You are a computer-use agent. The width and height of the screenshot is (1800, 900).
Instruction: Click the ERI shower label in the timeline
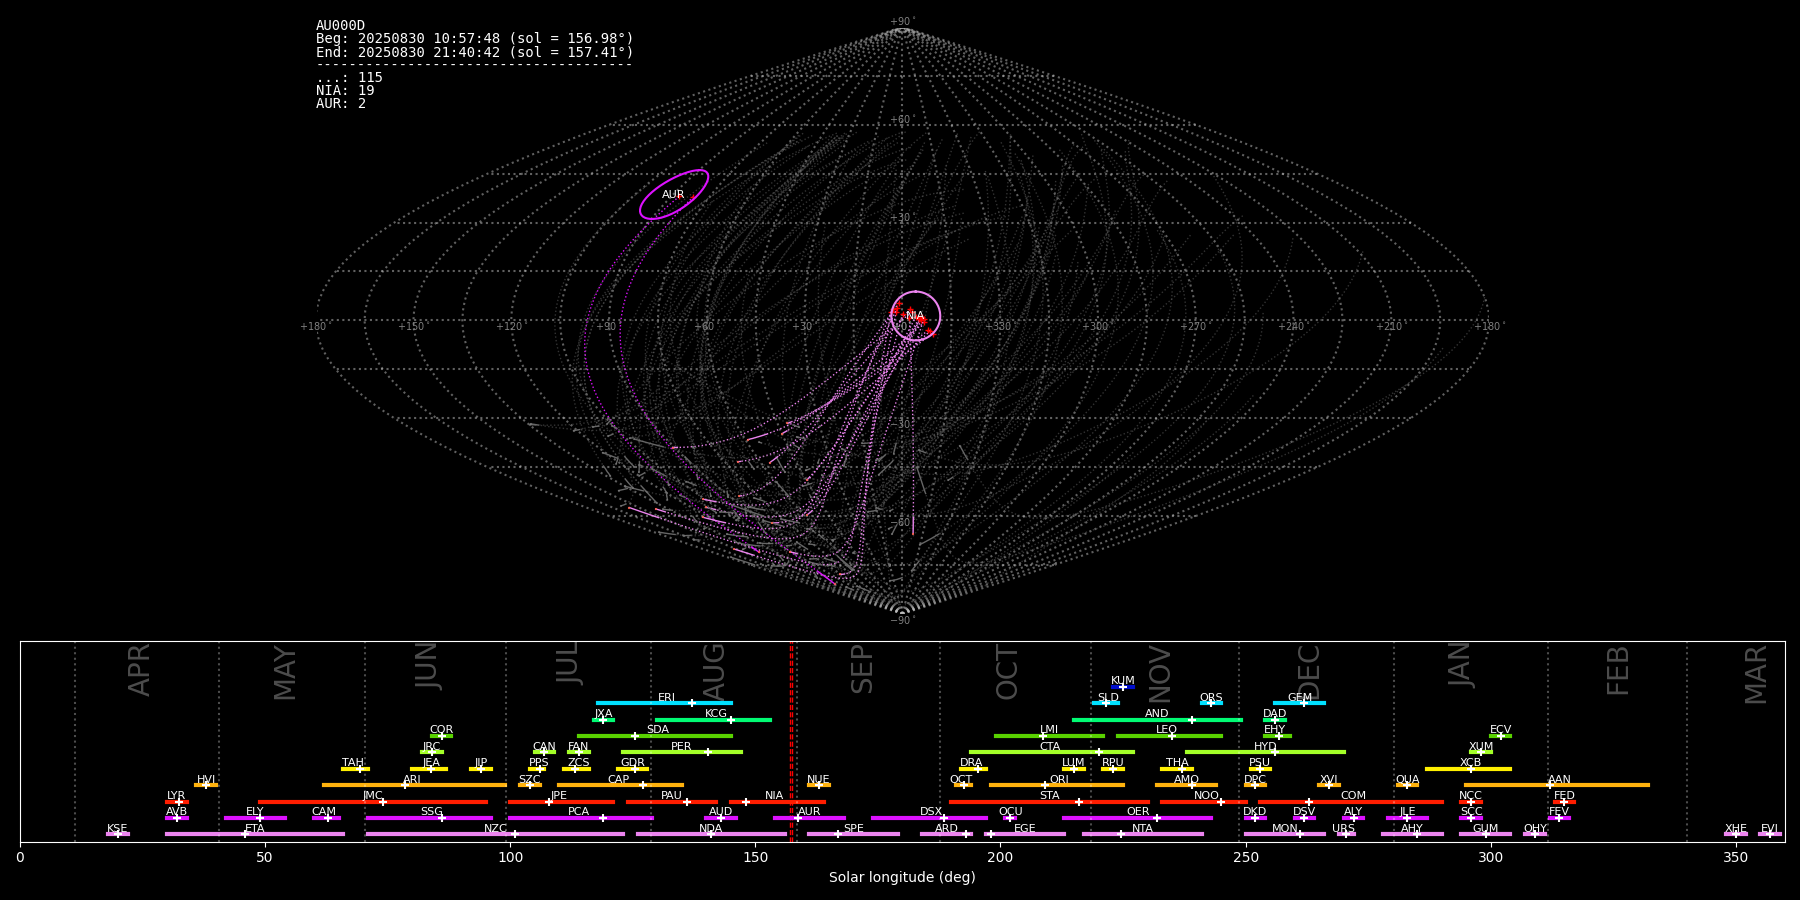pos(667,698)
